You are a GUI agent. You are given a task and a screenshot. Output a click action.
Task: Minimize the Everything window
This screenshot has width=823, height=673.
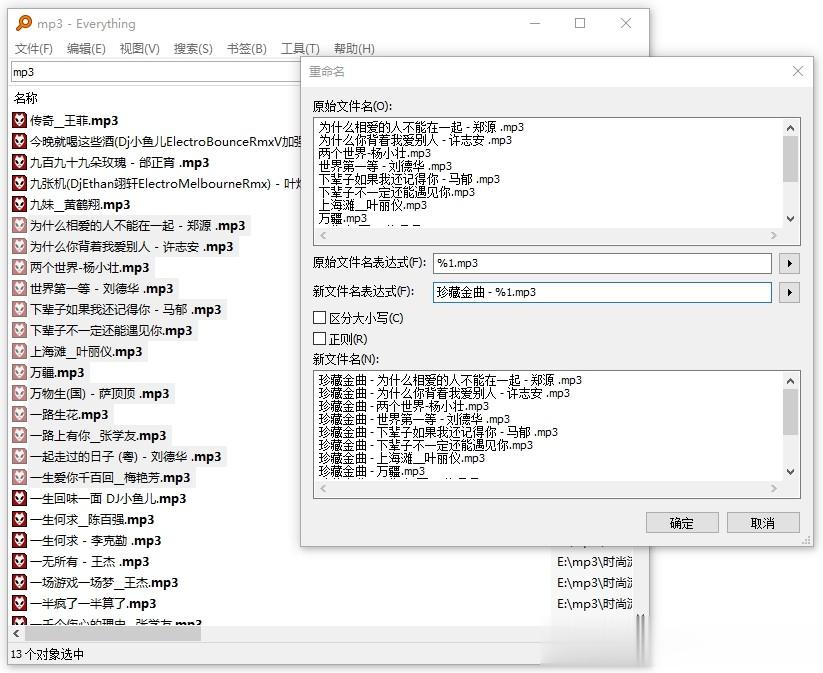tap(535, 23)
